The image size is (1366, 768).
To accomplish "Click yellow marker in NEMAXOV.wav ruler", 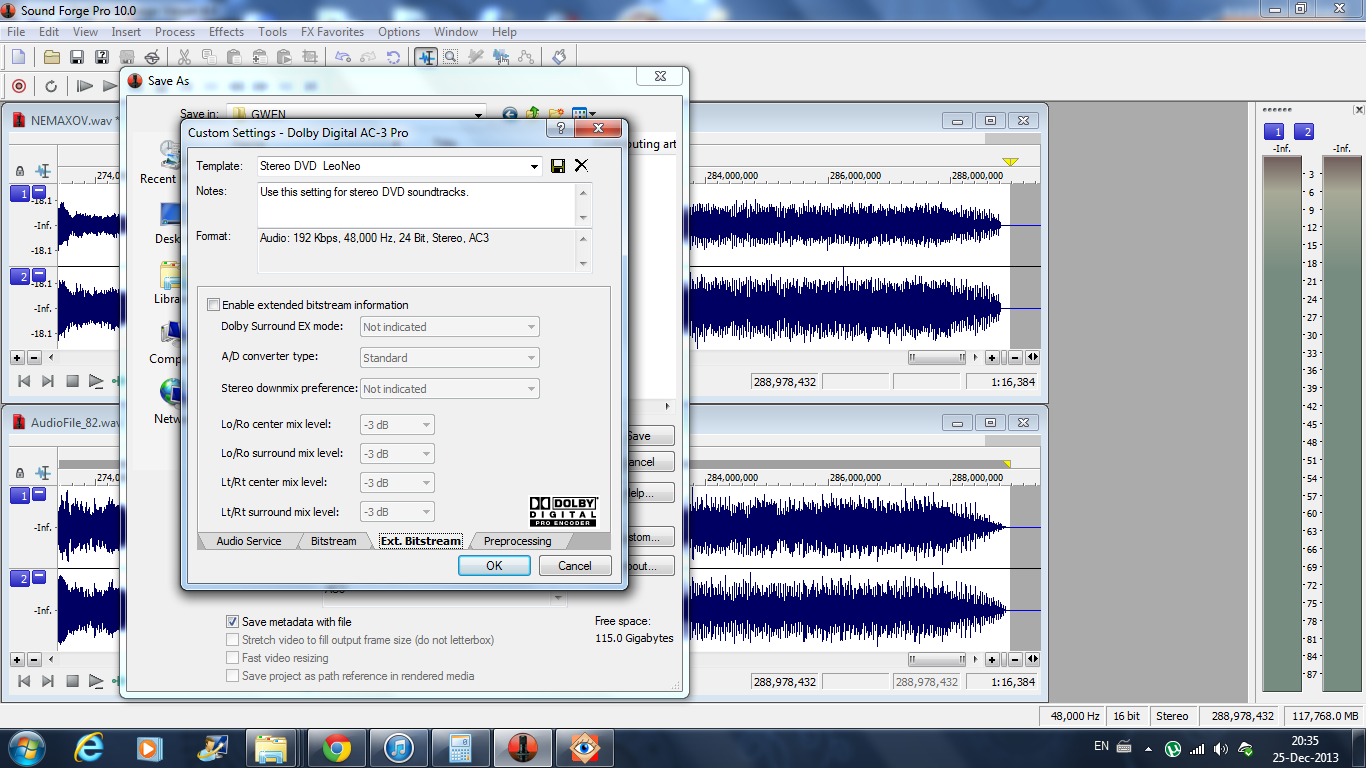I will point(1010,162).
